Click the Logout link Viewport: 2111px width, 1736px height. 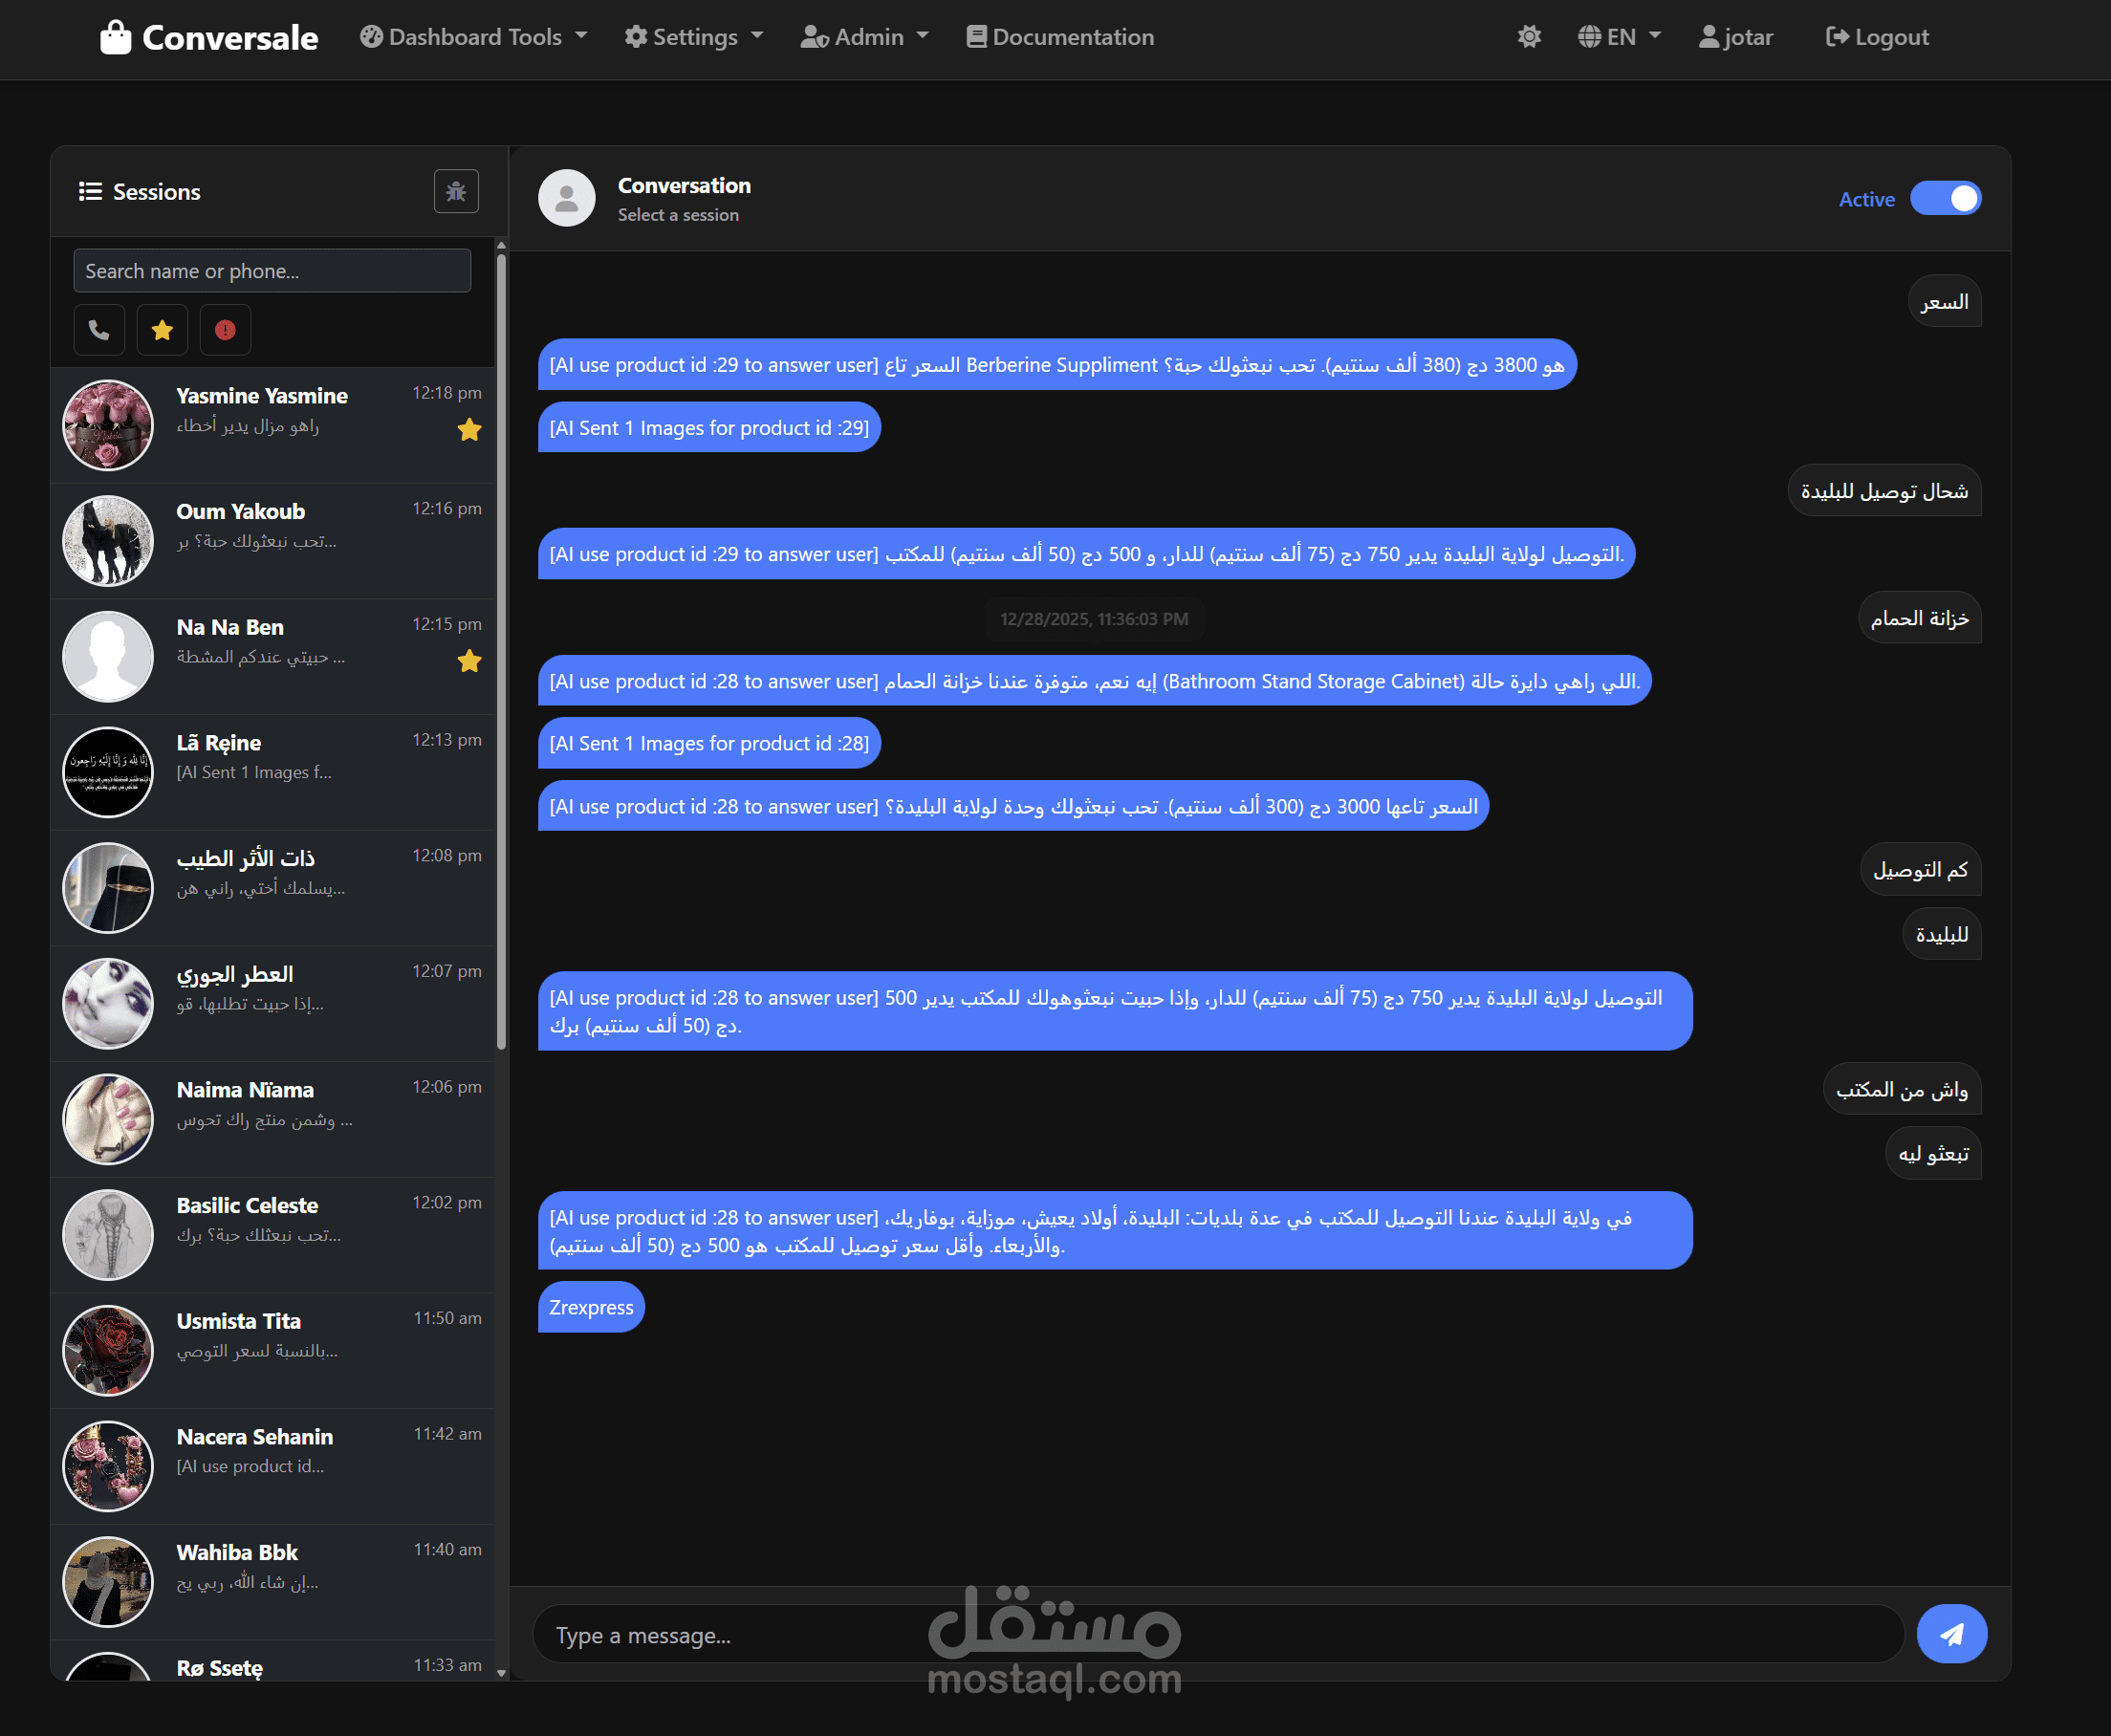pos(1877,37)
